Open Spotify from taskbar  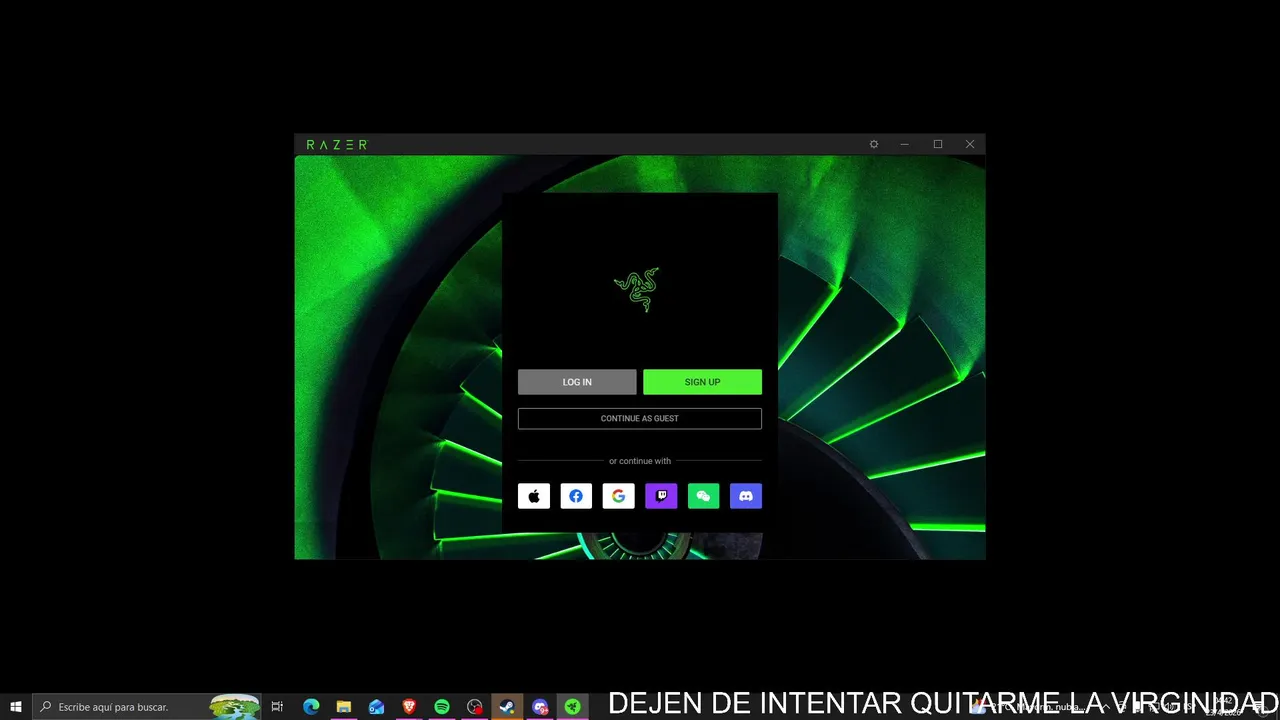click(x=442, y=707)
